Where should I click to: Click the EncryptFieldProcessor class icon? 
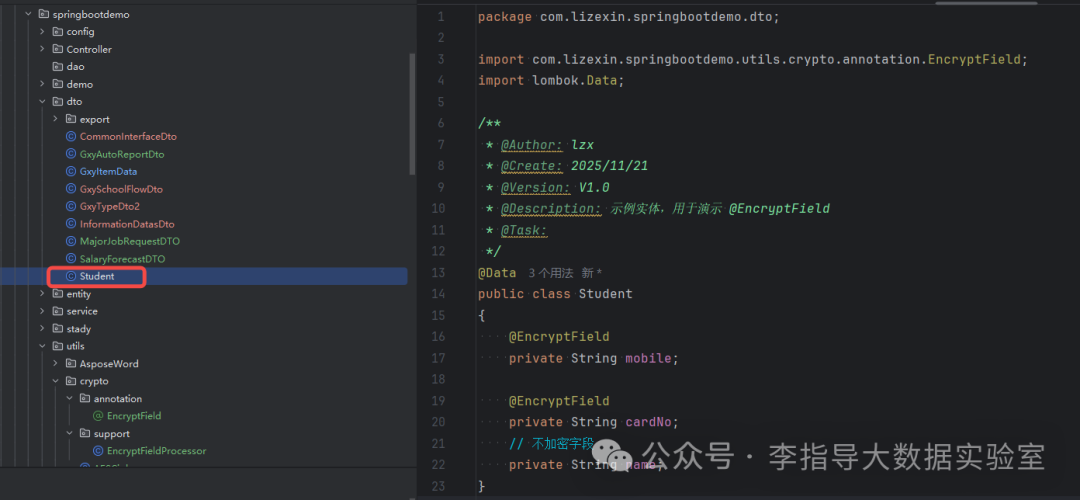tap(98, 451)
